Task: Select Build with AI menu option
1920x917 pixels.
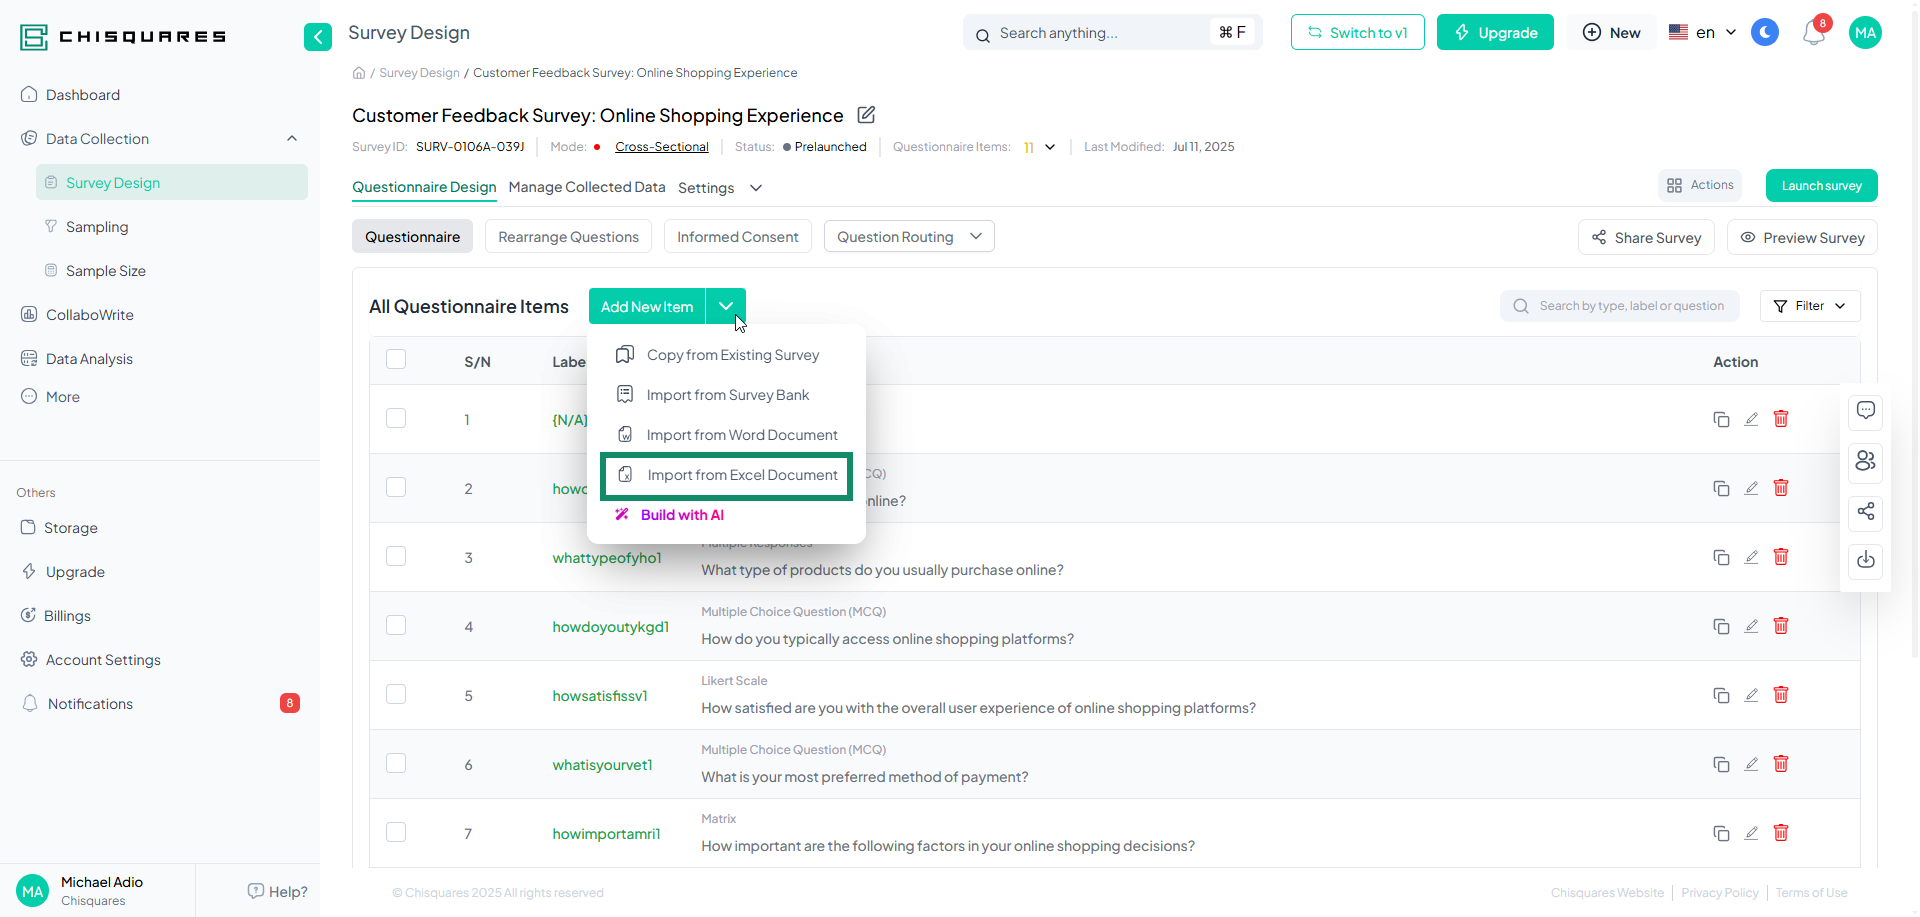Action: pyautogui.click(x=681, y=515)
